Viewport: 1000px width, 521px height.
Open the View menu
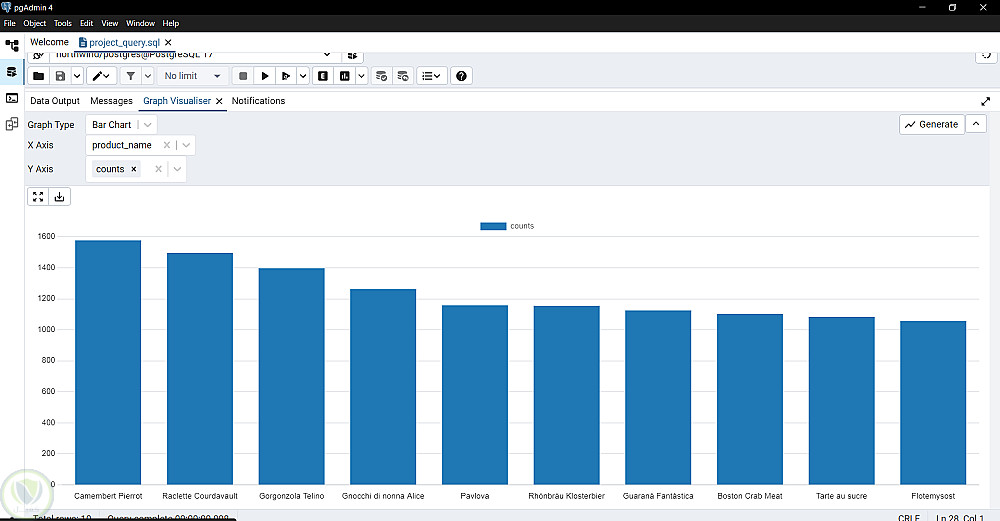coord(110,23)
